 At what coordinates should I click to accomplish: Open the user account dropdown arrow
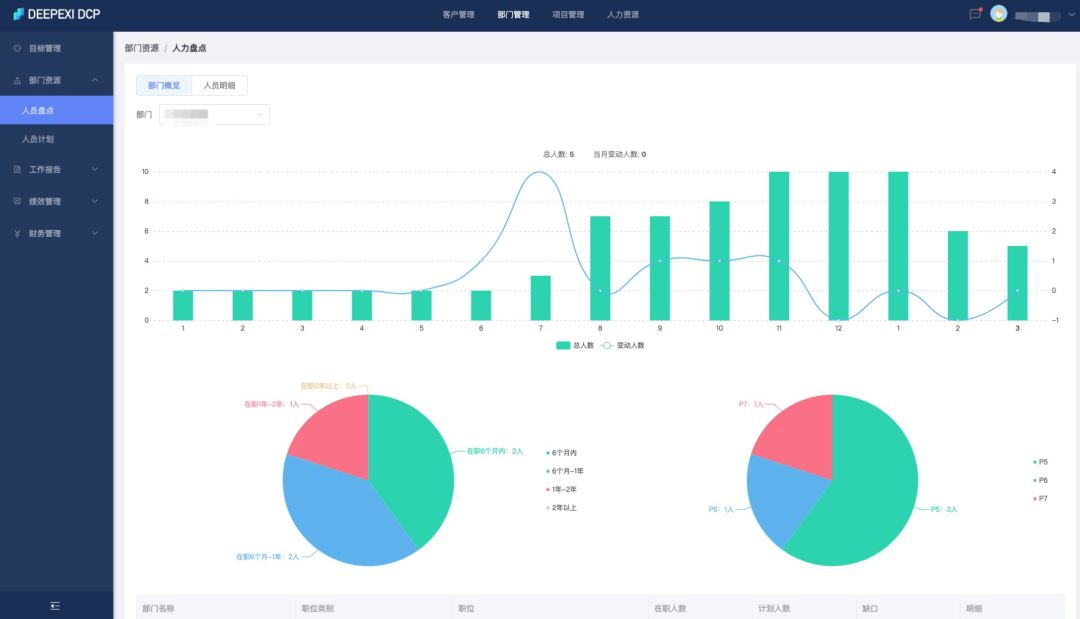[x=1071, y=14]
